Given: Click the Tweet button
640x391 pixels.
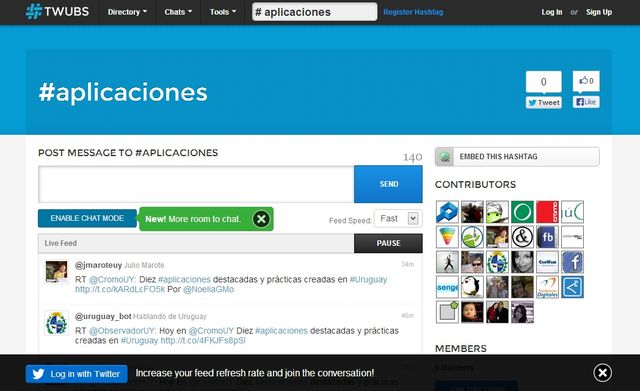Looking at the screenshot, I should point(544,102).
